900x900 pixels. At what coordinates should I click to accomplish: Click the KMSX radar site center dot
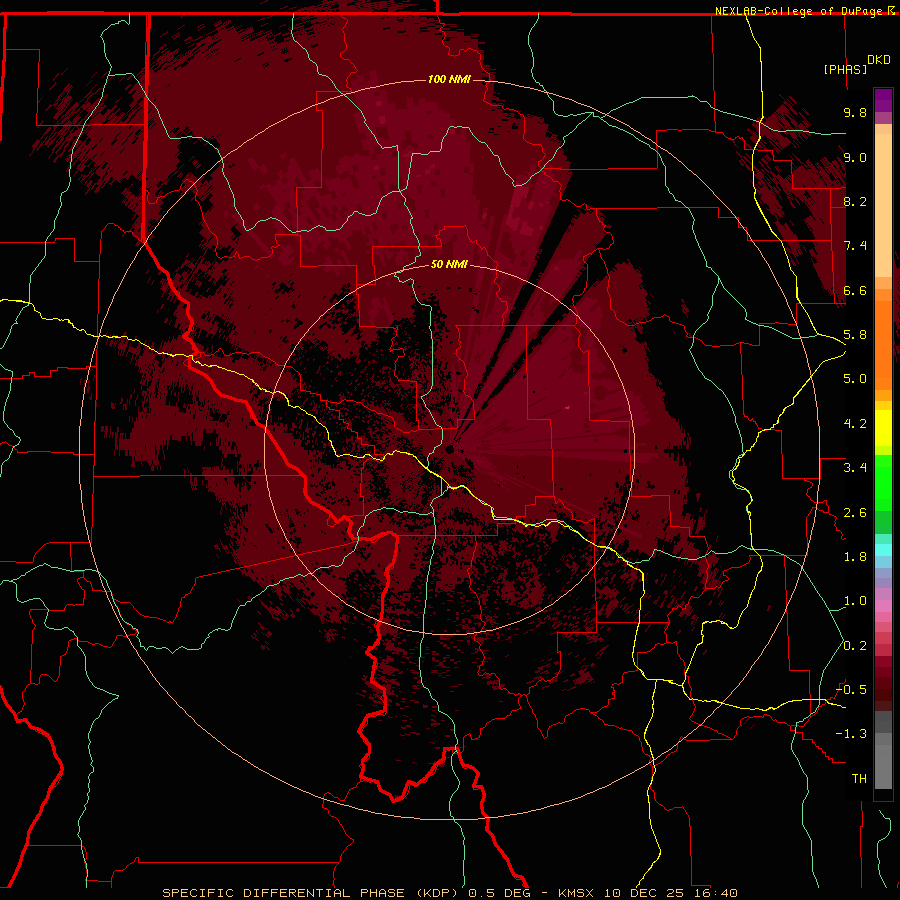pos(450,449)
